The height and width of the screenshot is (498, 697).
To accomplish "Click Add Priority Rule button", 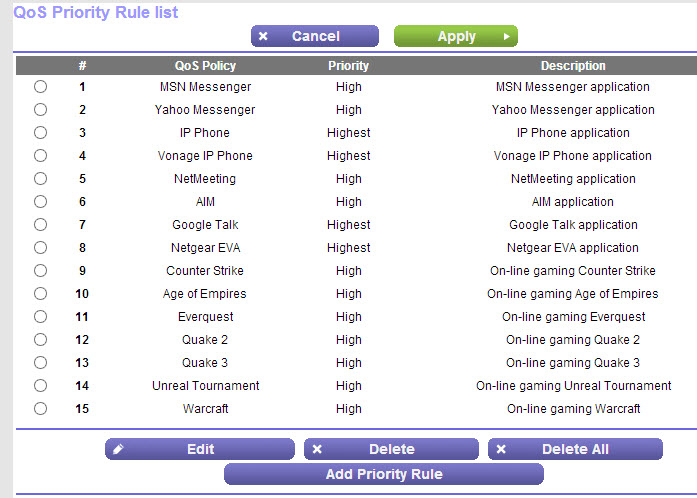I will pos(384,474).
